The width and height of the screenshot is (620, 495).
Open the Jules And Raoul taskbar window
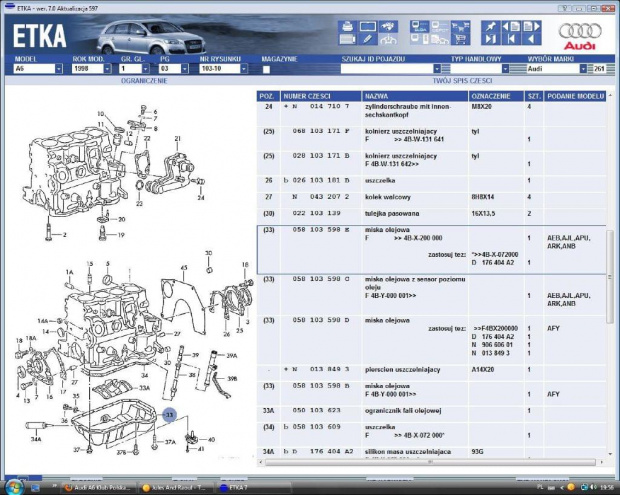[x=176, y=487]
